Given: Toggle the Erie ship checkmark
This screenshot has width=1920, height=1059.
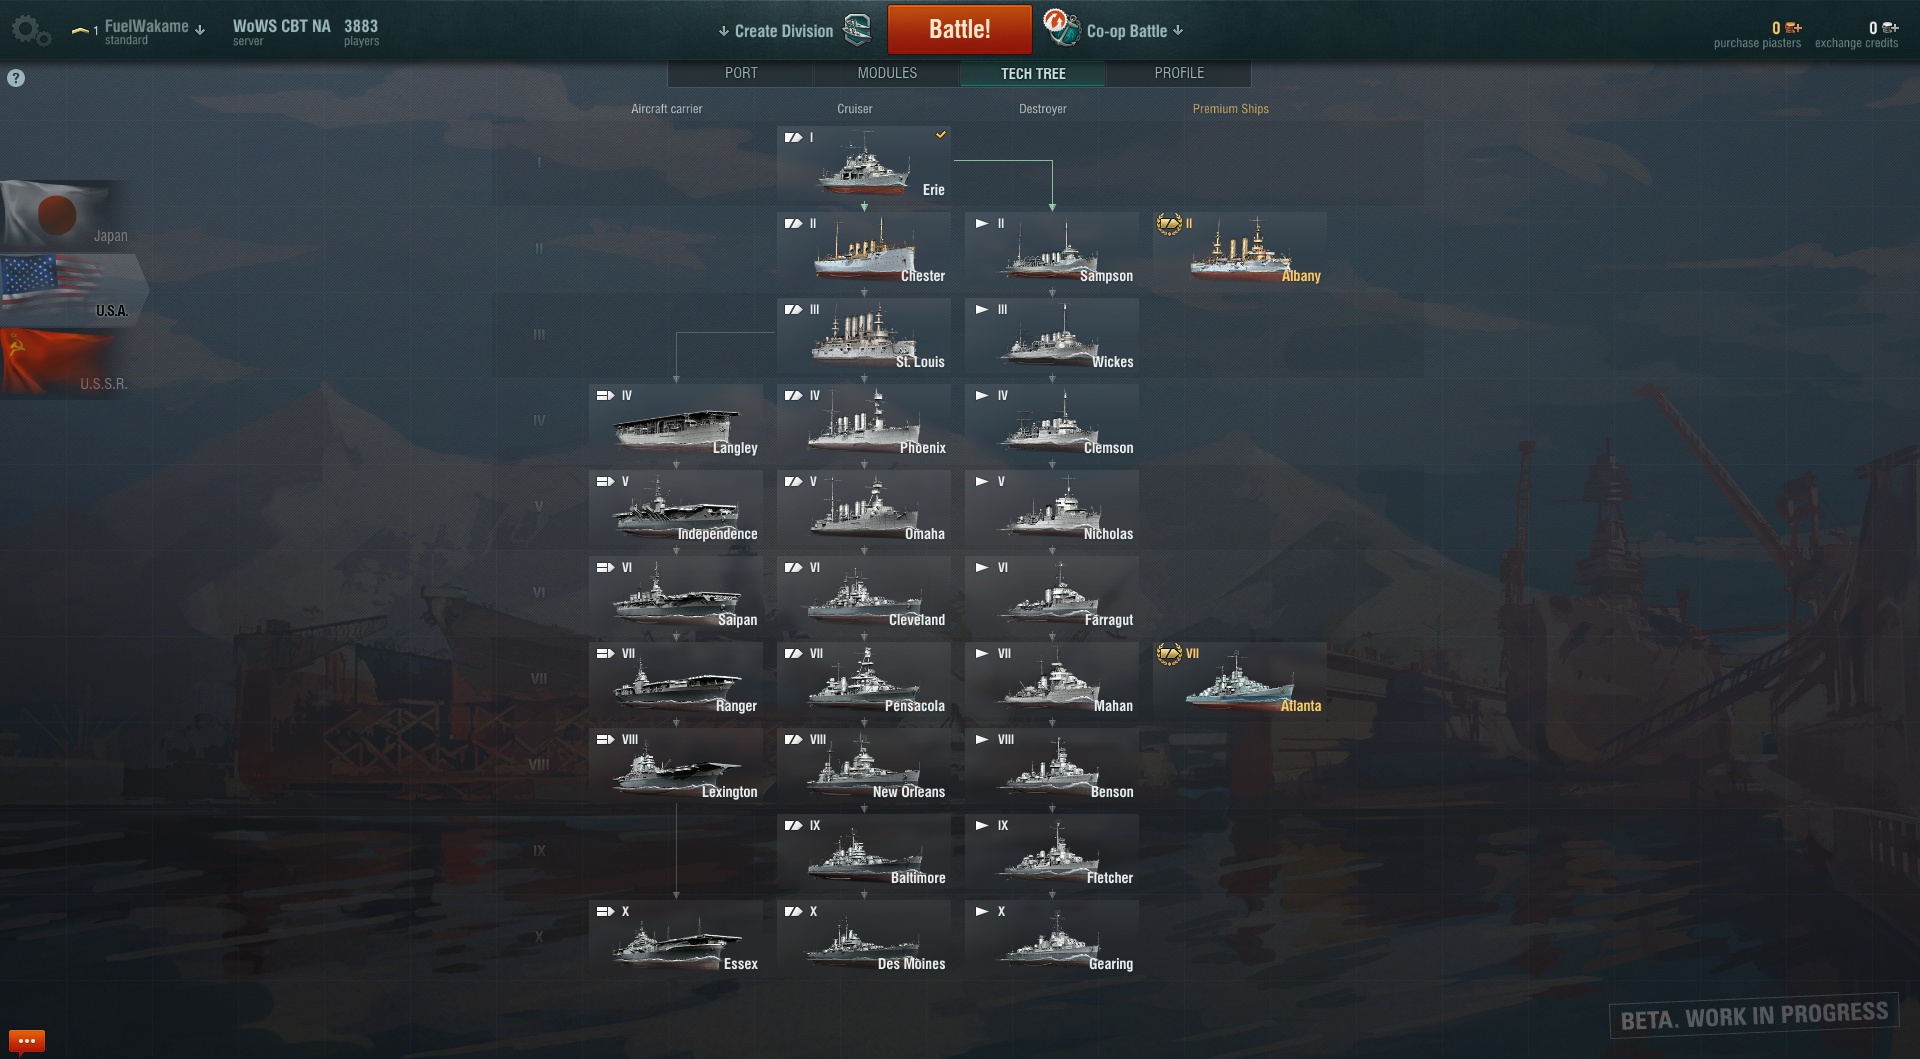Looking at the screenshot, I should (941, 135).
